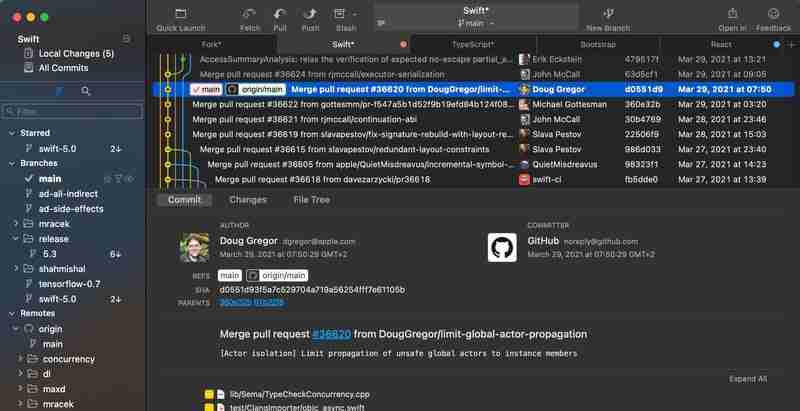800x411 pixels.
Task: Click repository settings icon beside Swift title
Action: (x=127, y=39)
